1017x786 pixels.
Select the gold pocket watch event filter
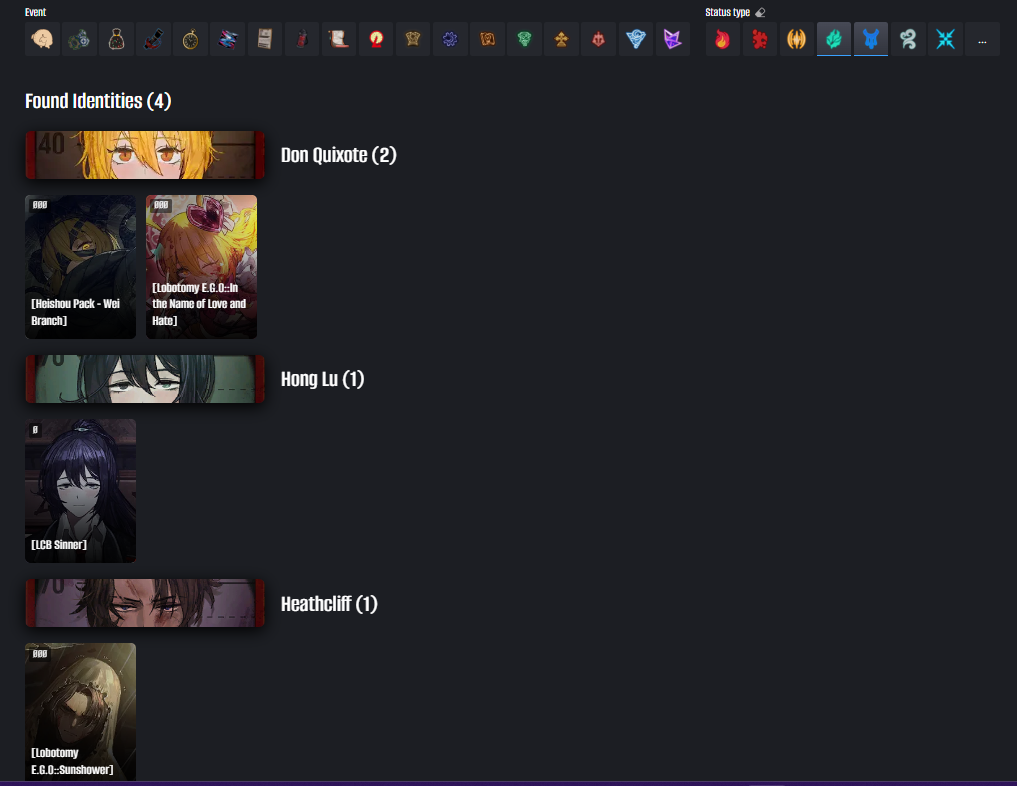click(191, 39)
